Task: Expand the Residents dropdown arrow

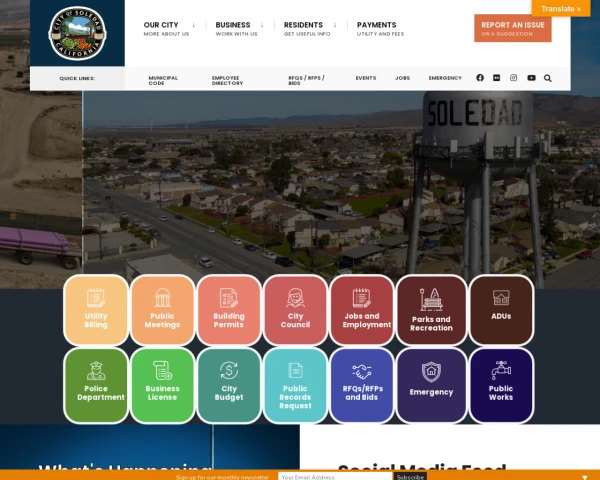Action: pos(335,25)
